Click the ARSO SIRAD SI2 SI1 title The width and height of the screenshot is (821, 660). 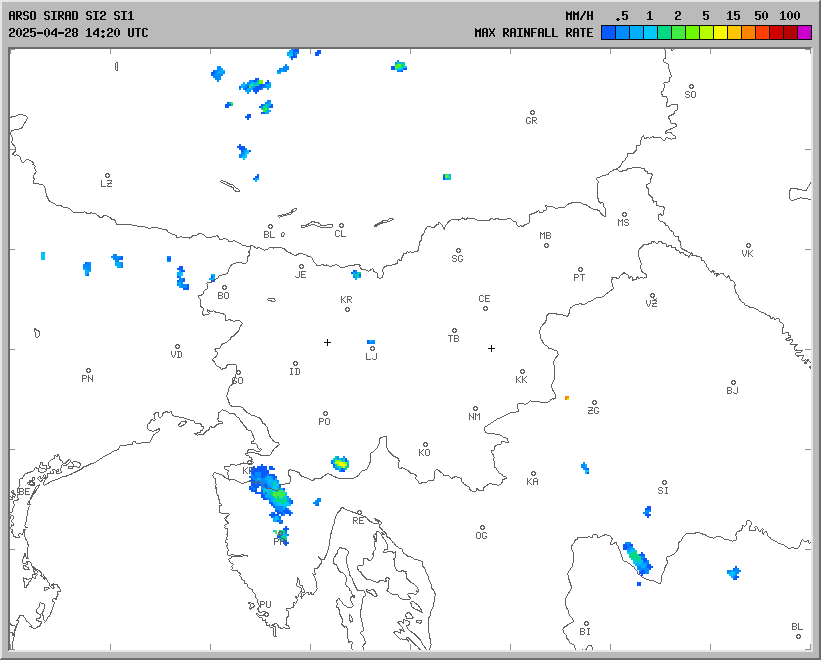[x=70, y=16]
